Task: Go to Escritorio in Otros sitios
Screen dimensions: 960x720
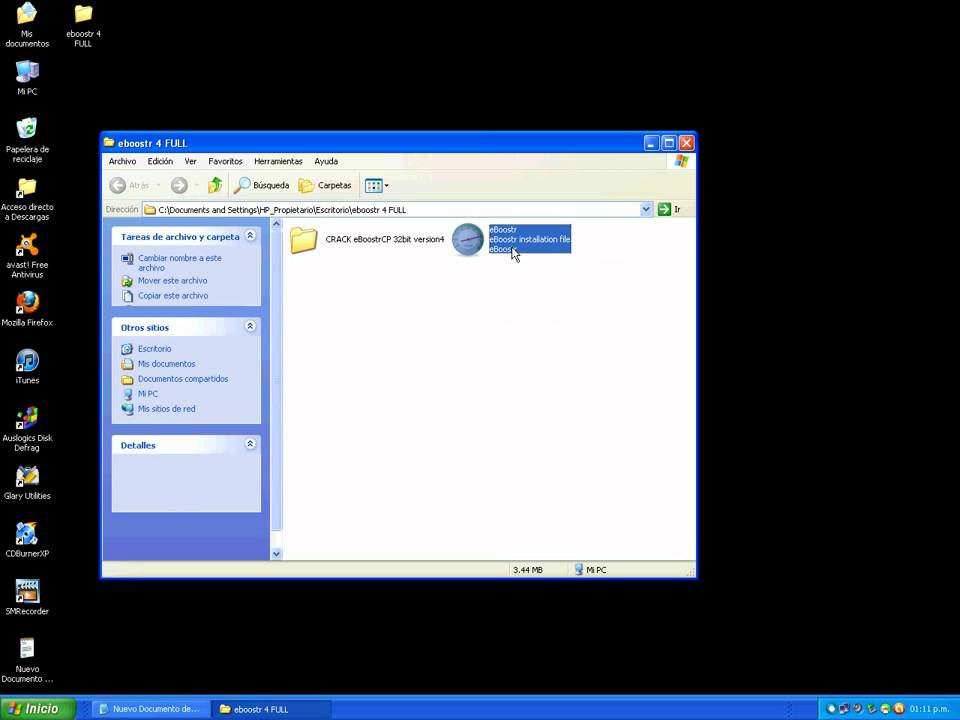Action: click(154, 348)
